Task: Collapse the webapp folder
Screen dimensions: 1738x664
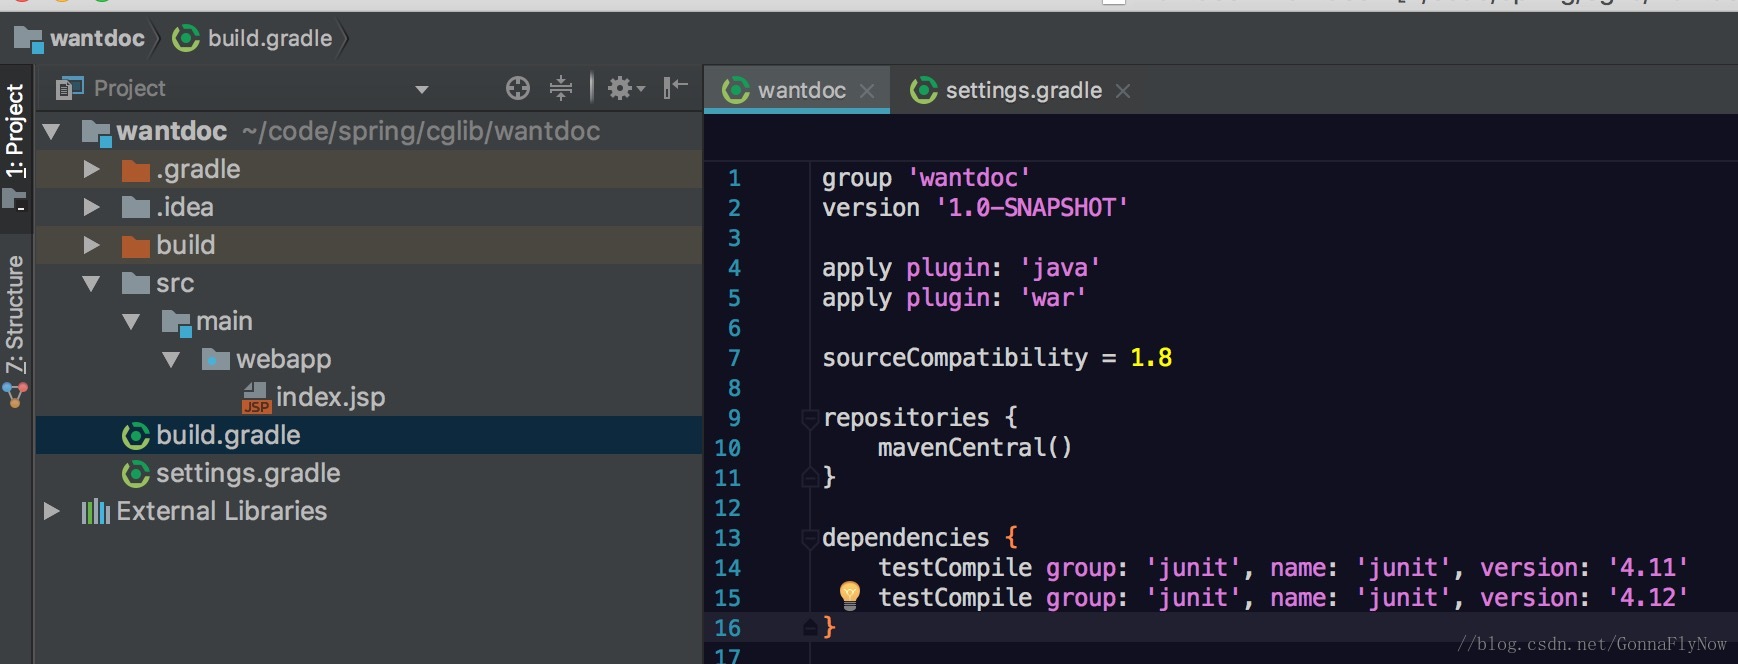Action: [x=171, y=360]
